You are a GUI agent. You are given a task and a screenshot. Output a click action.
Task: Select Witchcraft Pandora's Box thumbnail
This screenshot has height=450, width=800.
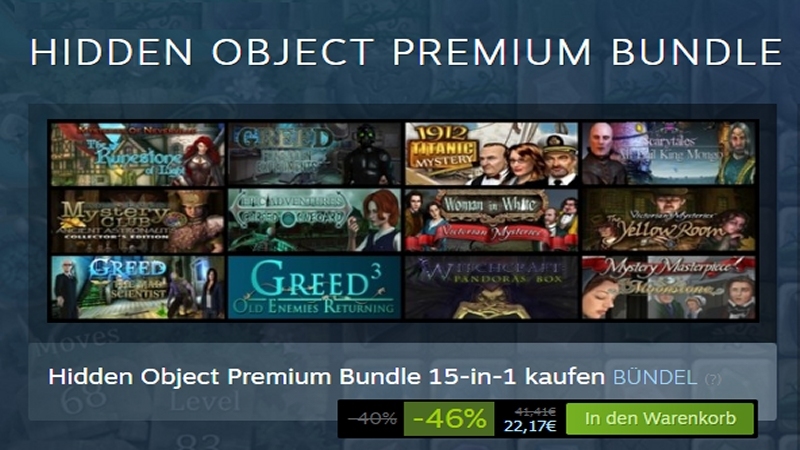[492, 287]
